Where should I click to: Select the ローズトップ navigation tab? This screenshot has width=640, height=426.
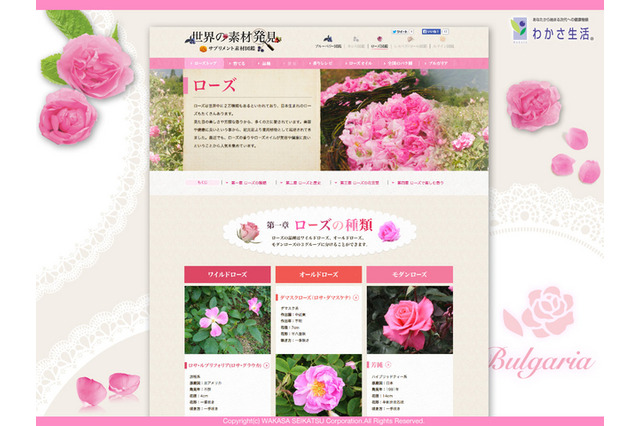[204, 64]
